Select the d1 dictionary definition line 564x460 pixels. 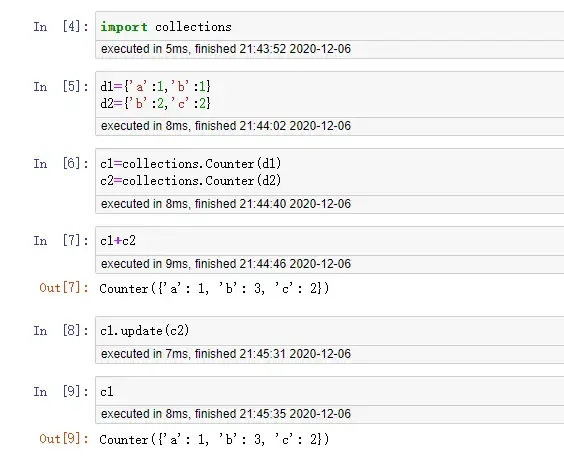(155, 87)
